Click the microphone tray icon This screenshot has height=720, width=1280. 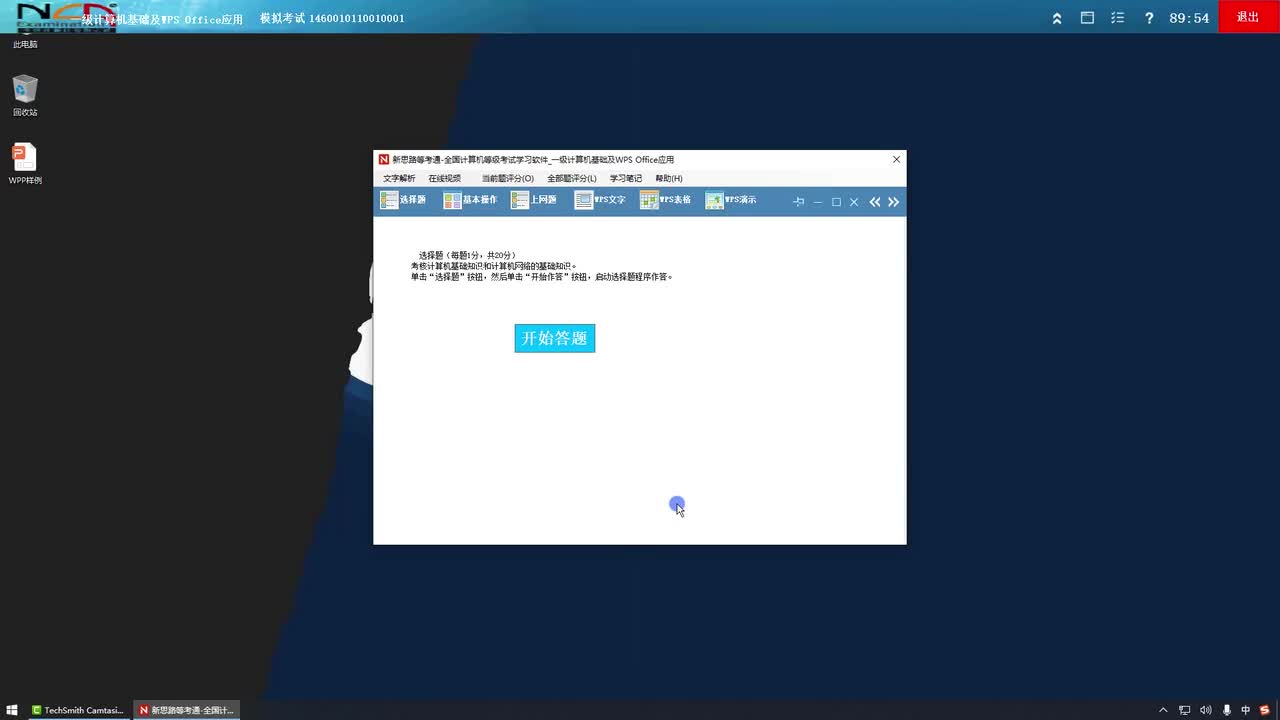coord(1227,710)
